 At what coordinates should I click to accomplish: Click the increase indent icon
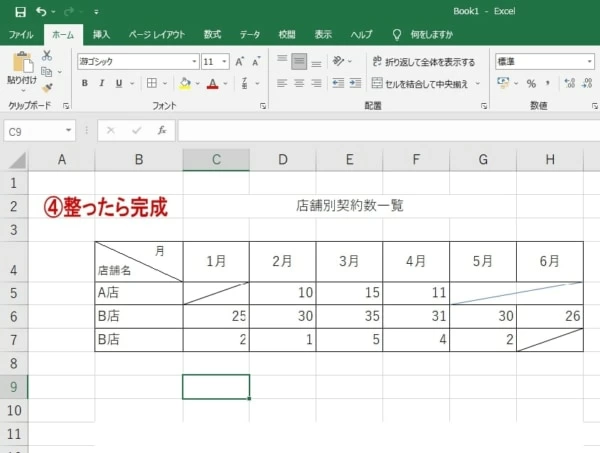[x=355, y=83]
